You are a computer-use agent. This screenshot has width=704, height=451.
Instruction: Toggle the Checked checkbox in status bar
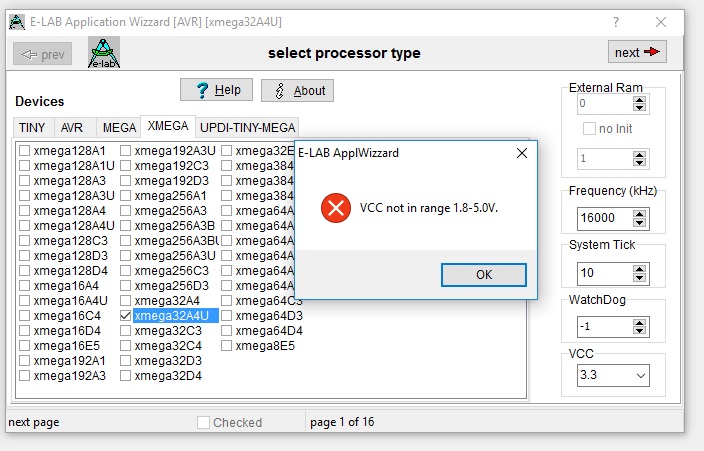(x=203, y=422)
